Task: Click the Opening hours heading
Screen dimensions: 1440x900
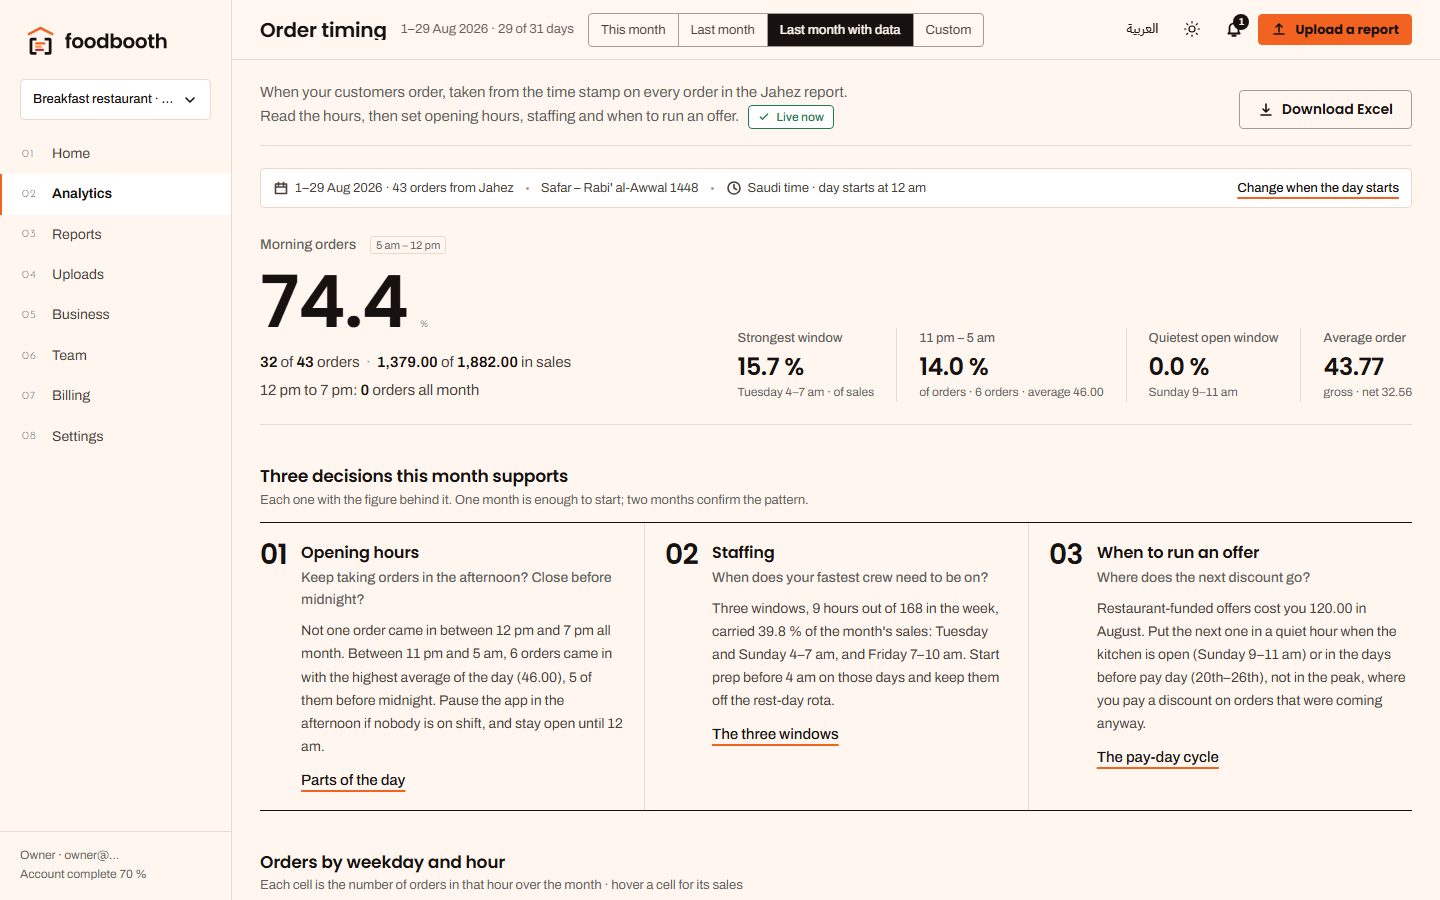Action: point(360,552)
